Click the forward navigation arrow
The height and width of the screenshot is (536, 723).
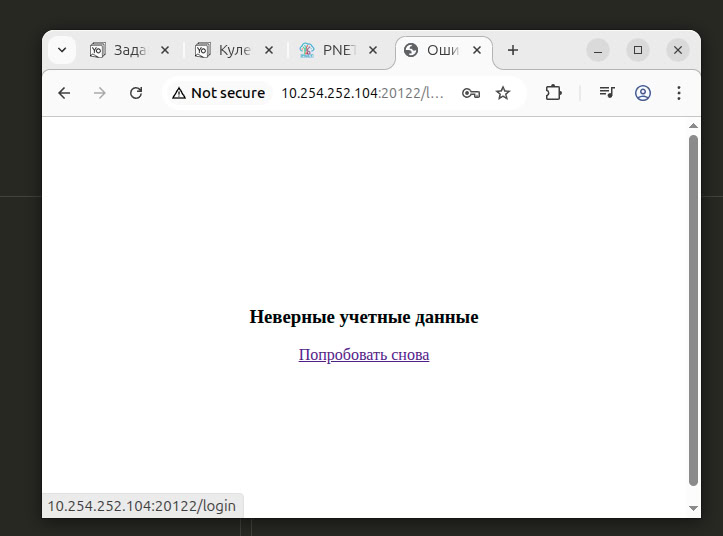pyautogui.click(x=100, y=93)
